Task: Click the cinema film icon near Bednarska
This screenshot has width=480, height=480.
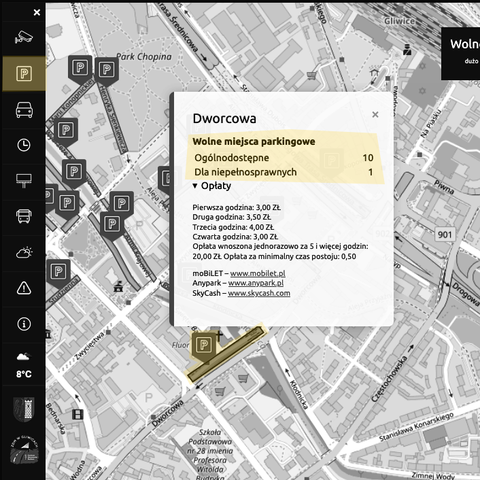Action: 78,414
